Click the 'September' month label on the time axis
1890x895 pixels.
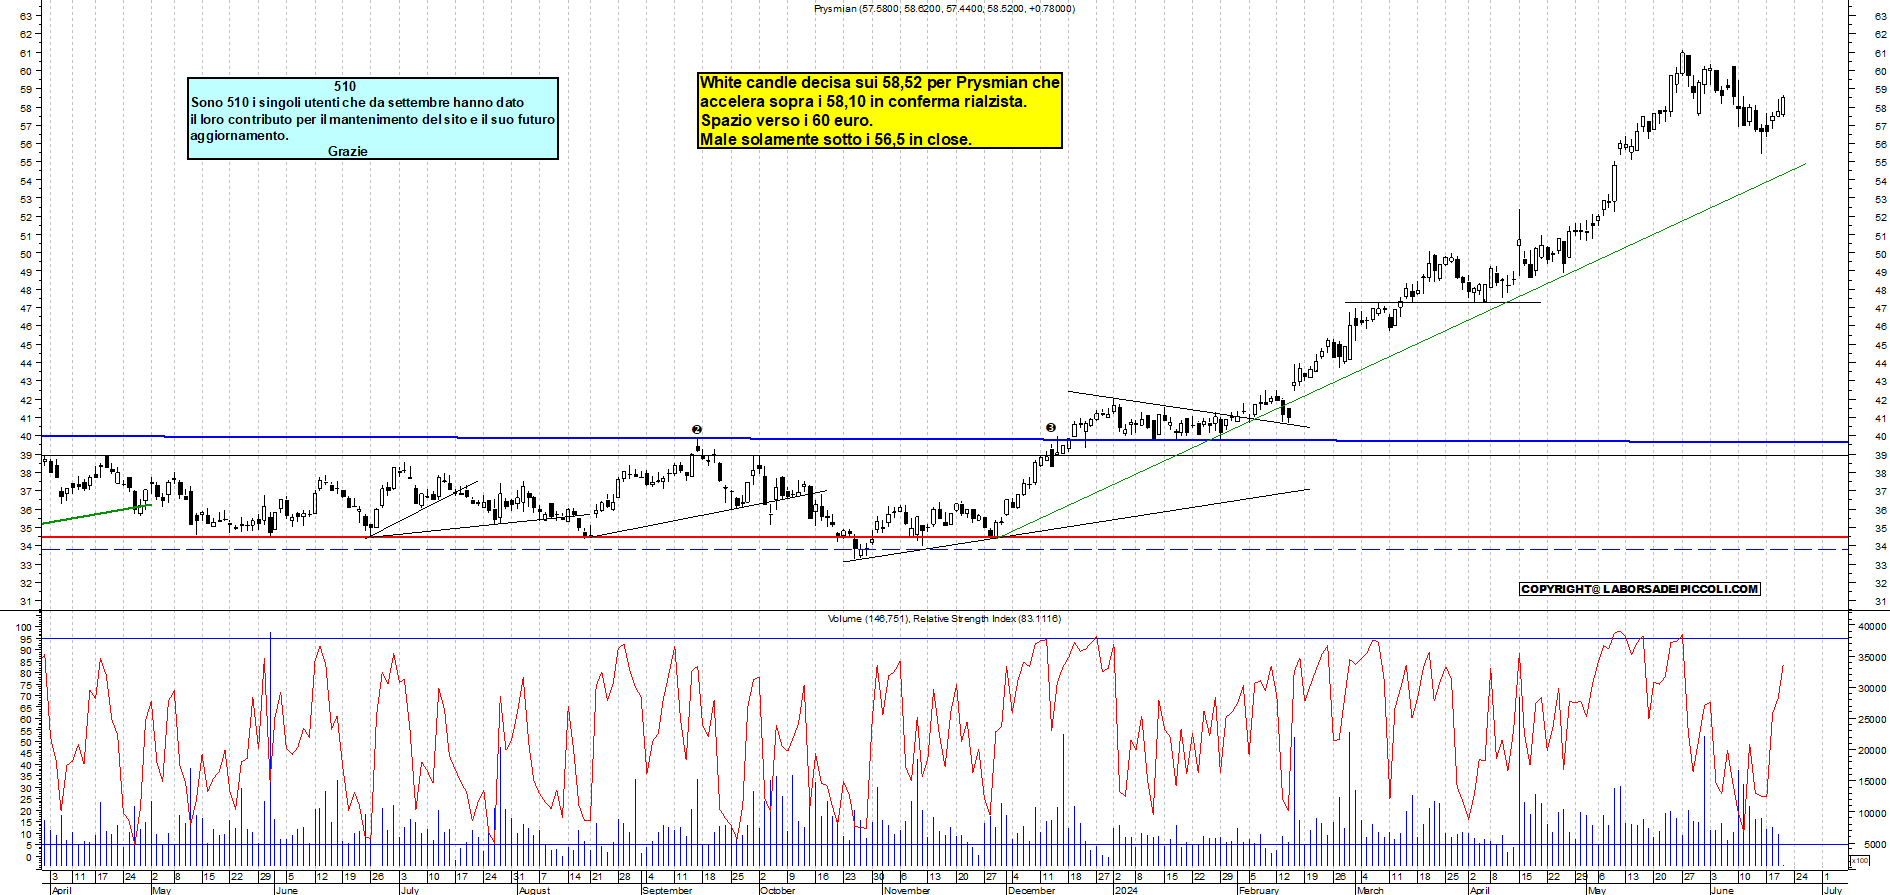pos(667,890)
